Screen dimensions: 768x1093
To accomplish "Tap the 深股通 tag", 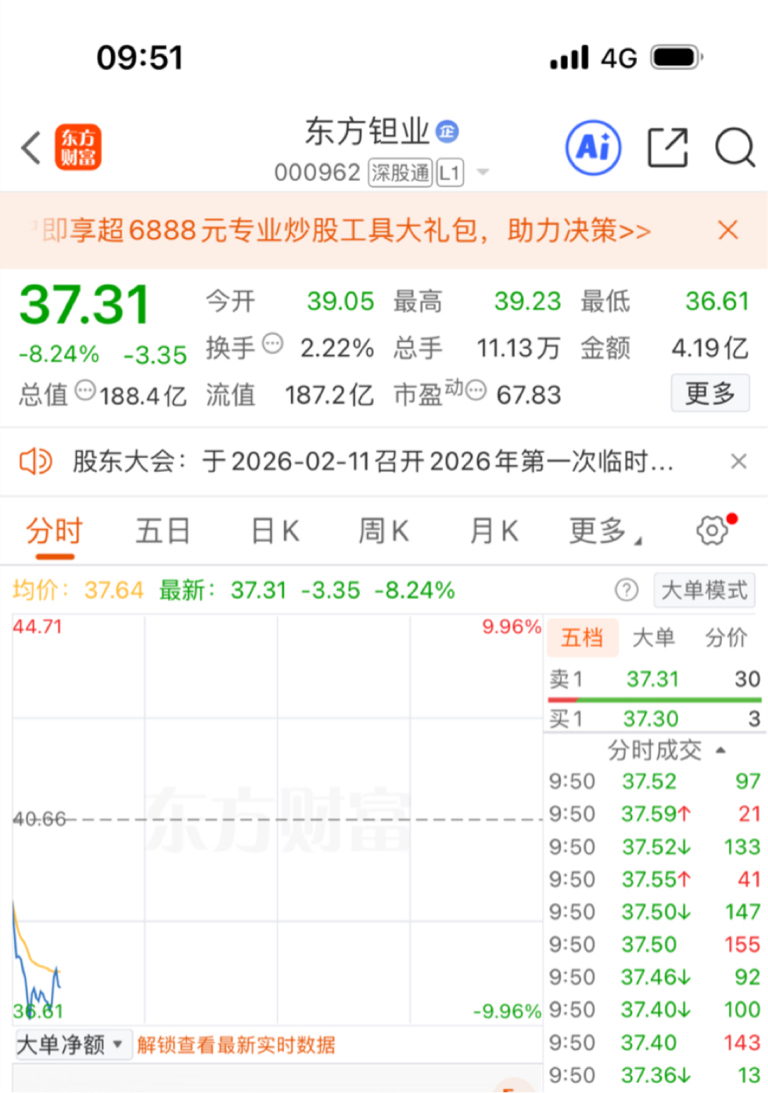I will point(400,172).
